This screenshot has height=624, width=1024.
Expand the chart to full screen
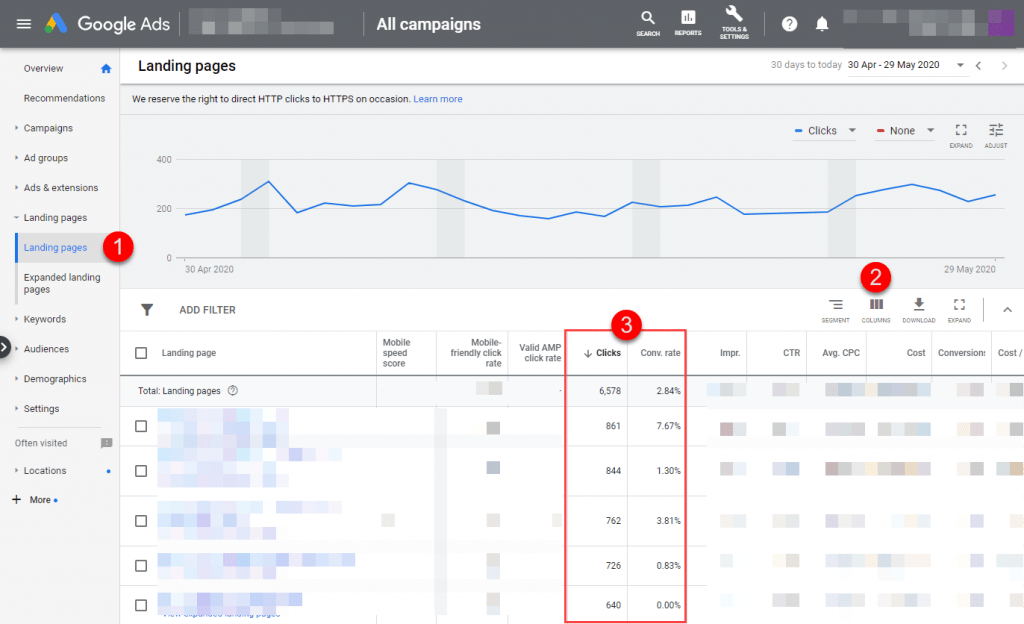[961, 134]
